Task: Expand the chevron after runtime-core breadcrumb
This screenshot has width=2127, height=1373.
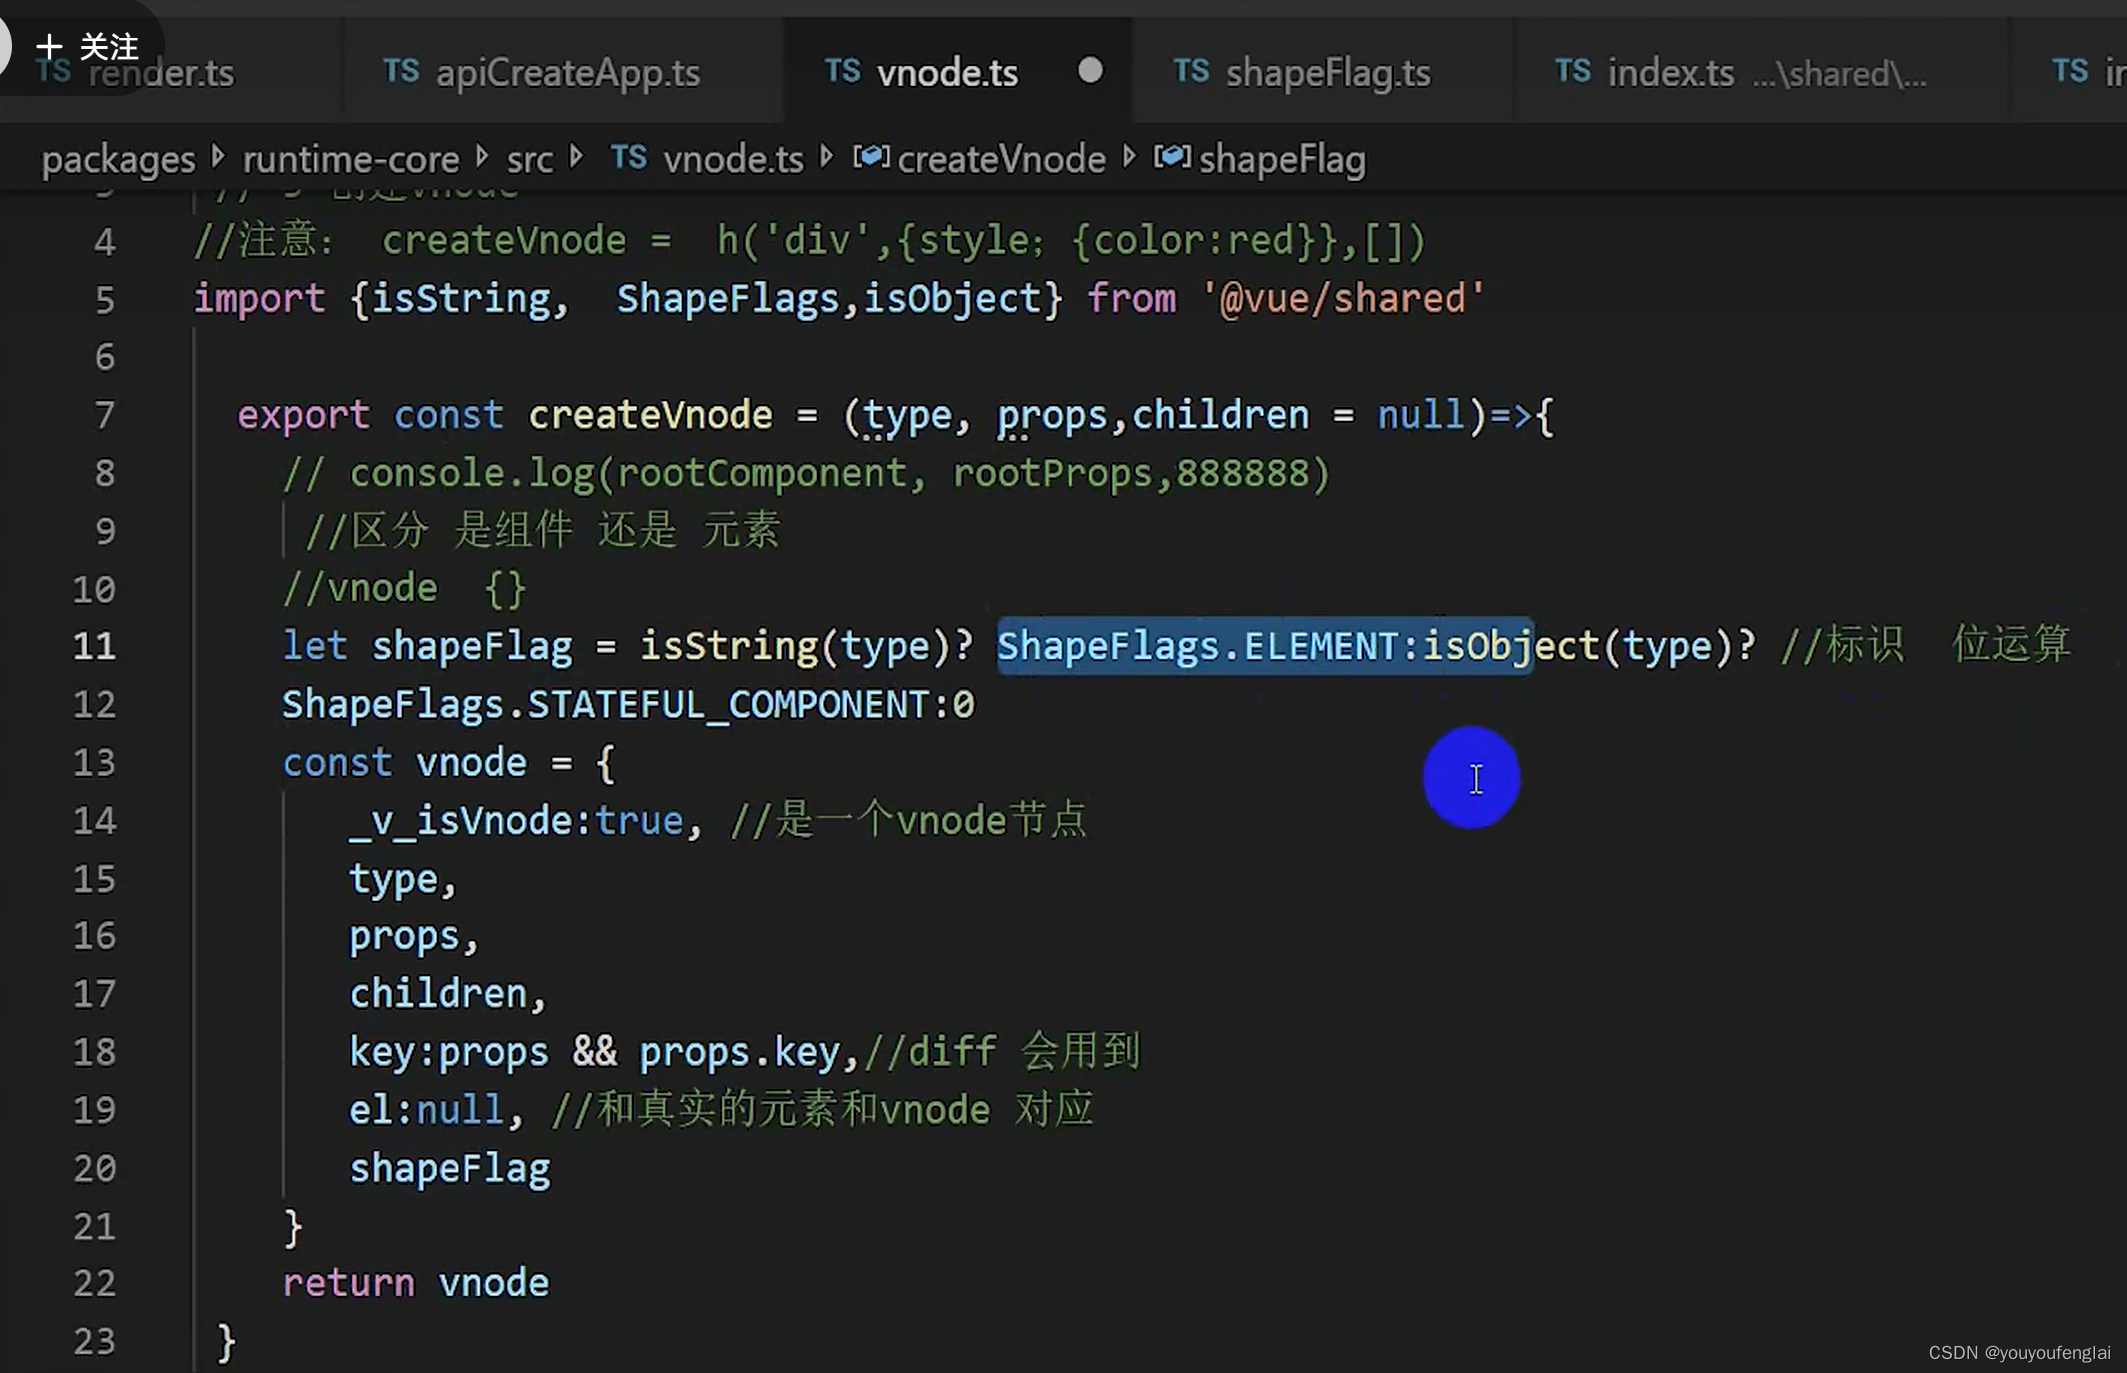Action: pos(483,157)
